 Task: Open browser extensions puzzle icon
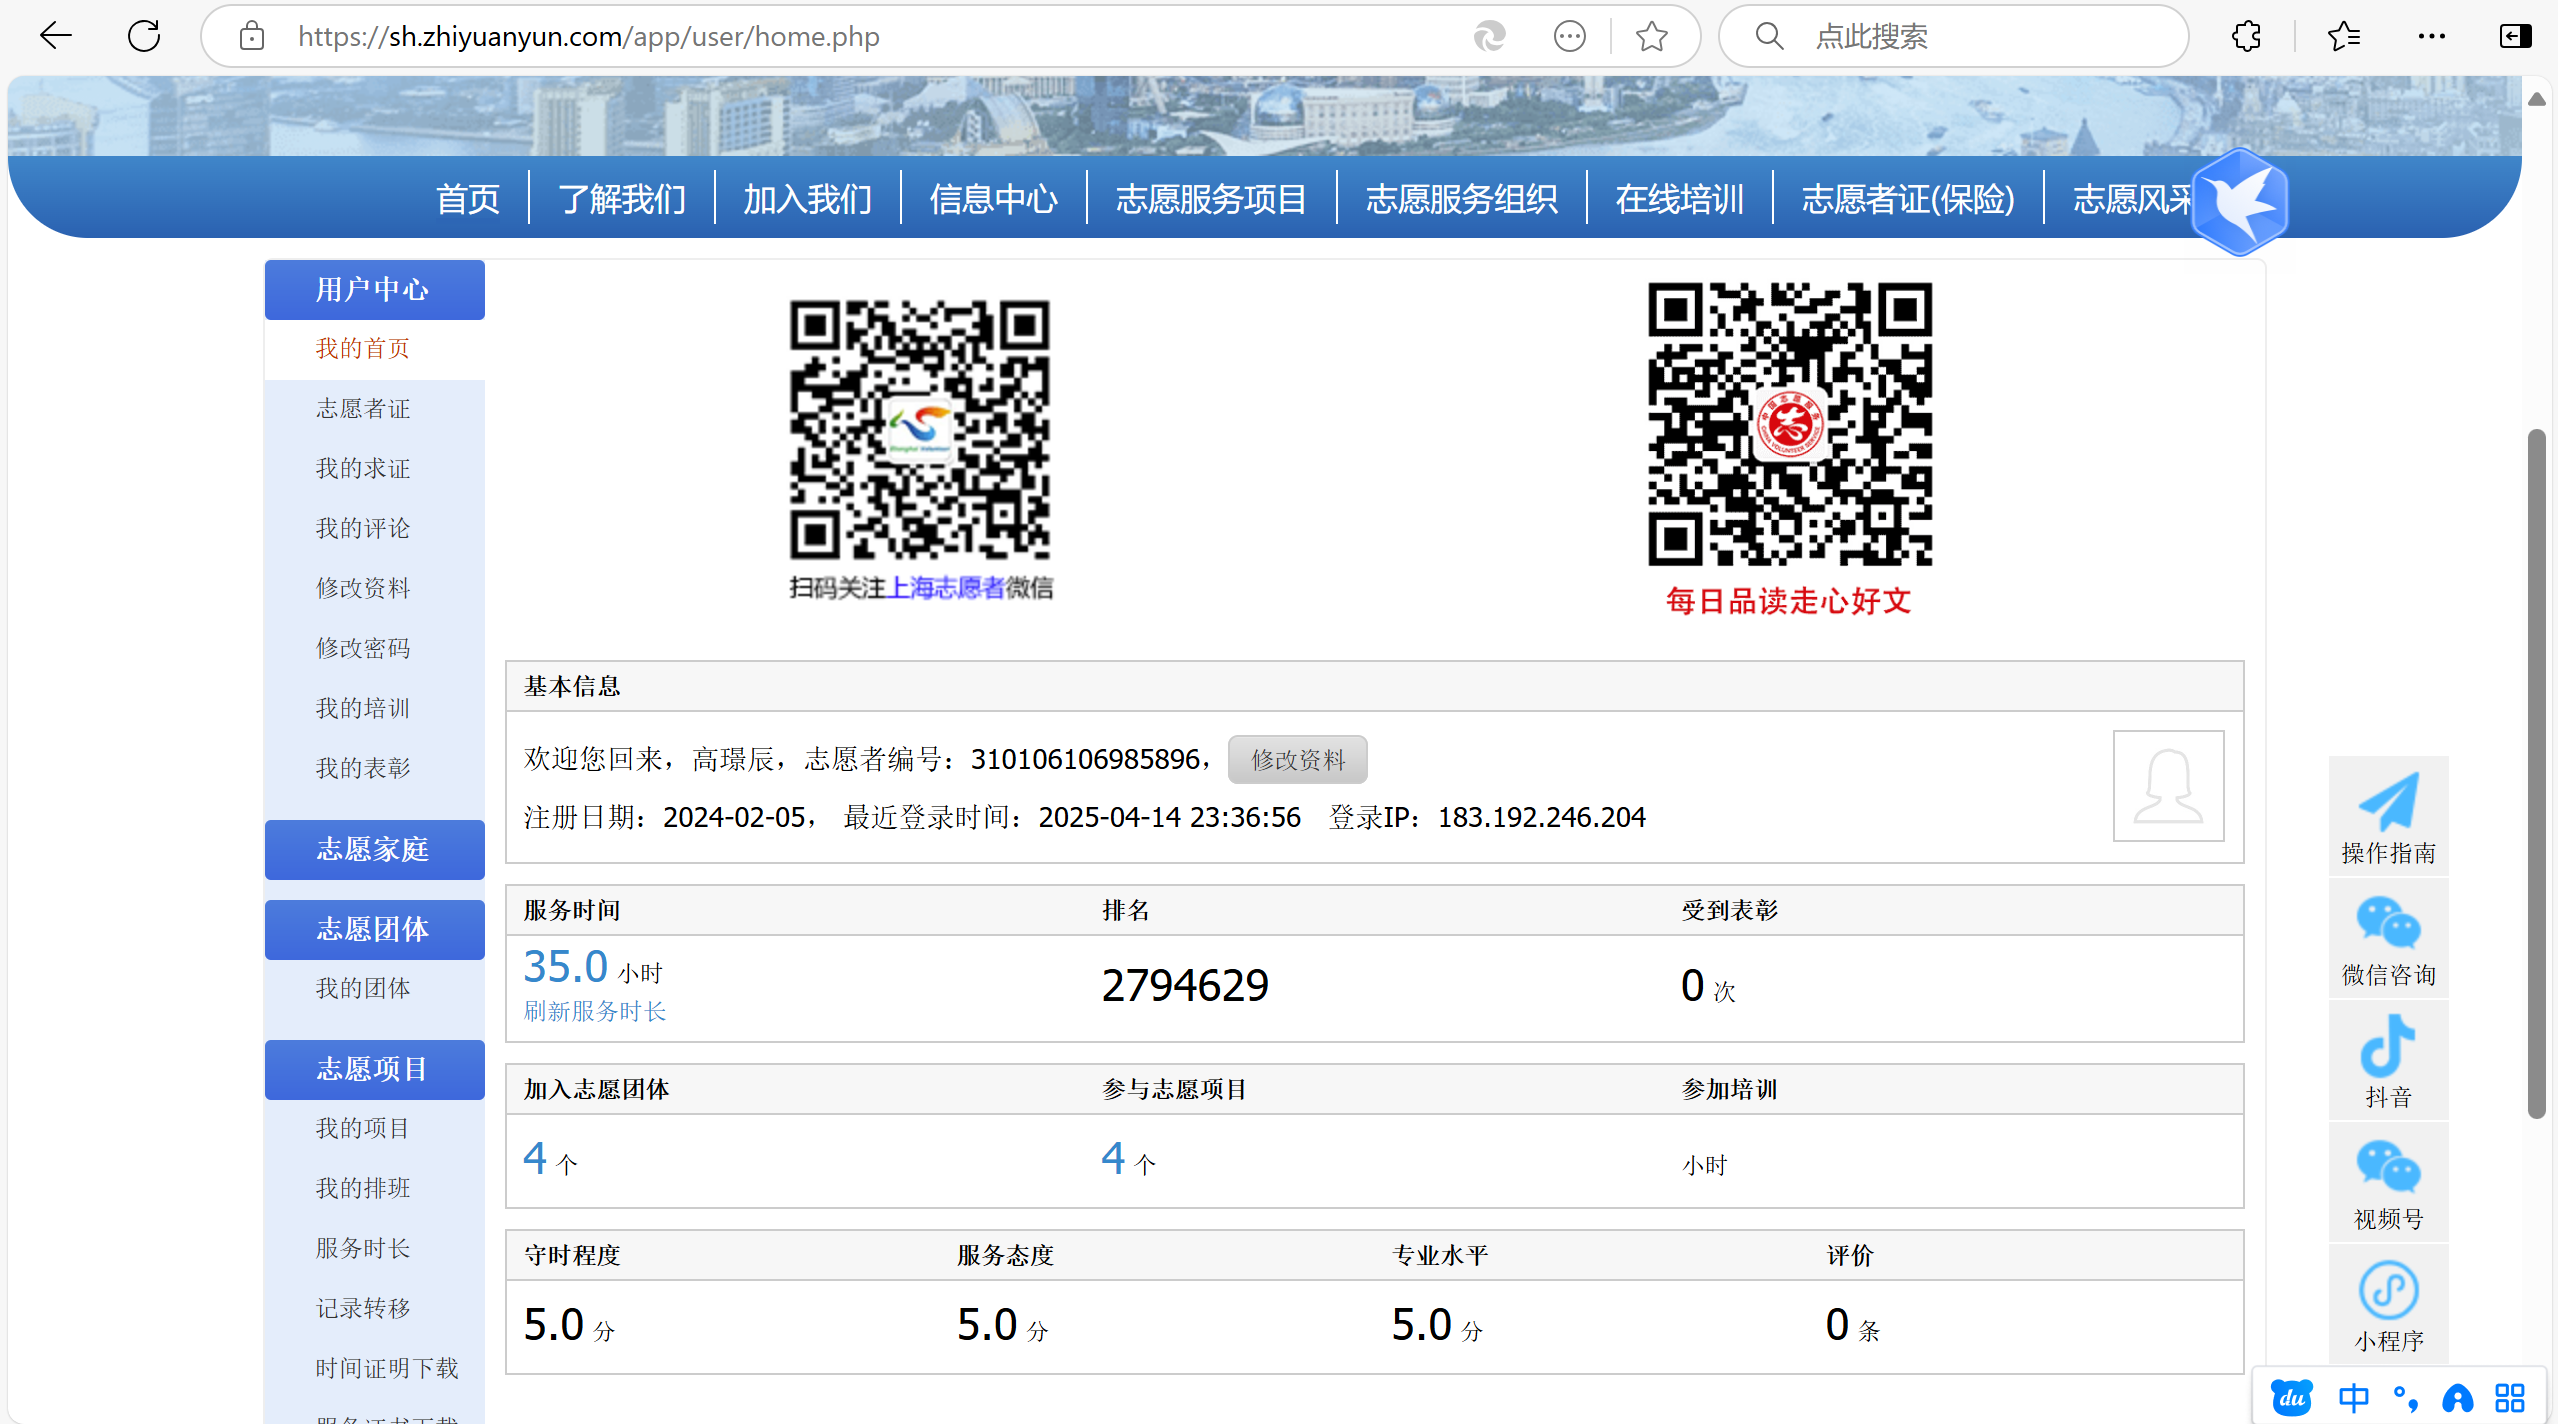2246,36
